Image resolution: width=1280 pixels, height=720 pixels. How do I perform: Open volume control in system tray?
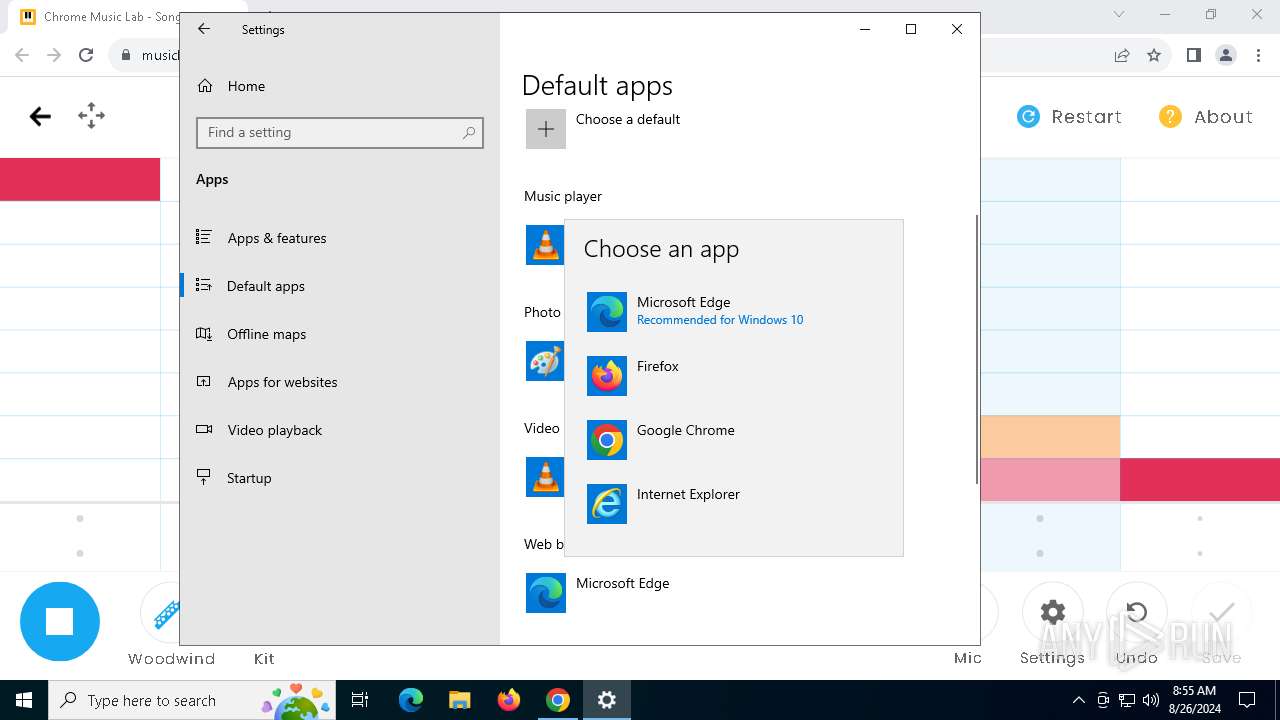click(1151, 700)
